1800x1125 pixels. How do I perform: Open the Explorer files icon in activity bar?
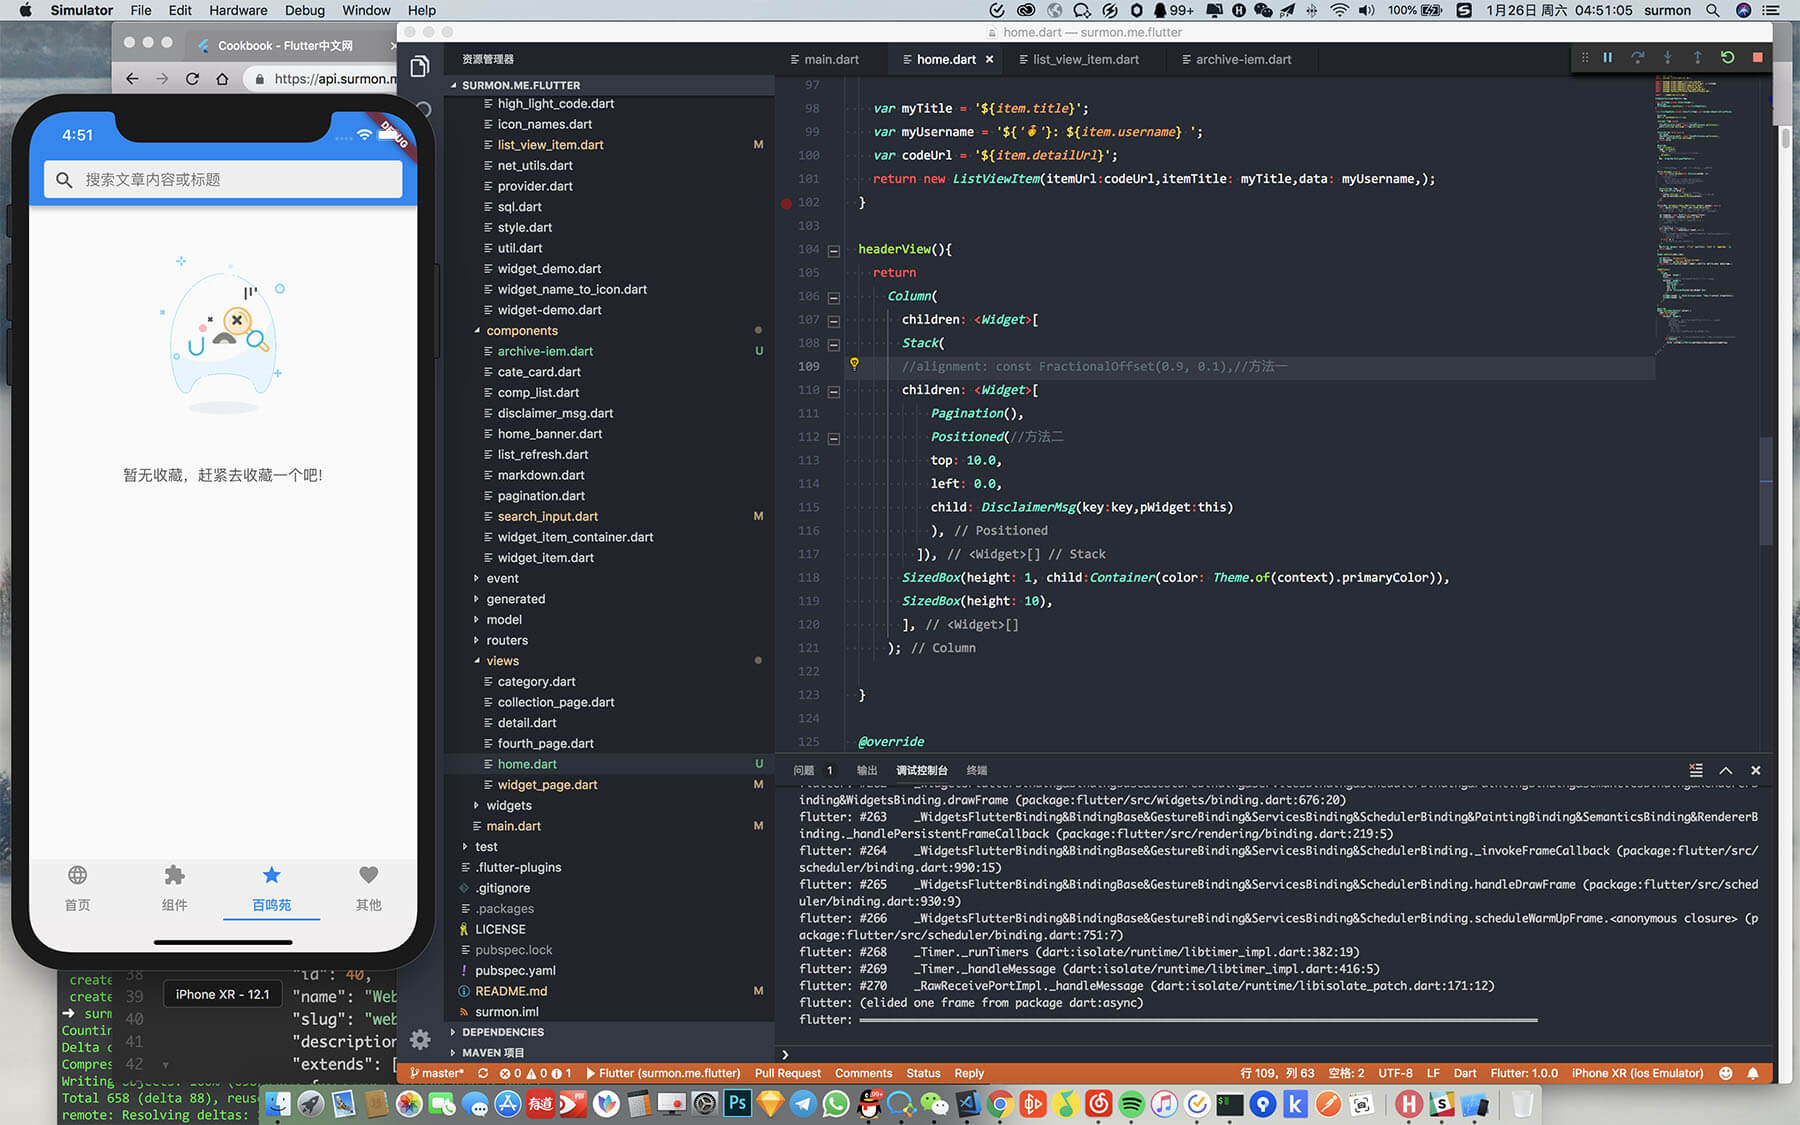tap(420, 67)
